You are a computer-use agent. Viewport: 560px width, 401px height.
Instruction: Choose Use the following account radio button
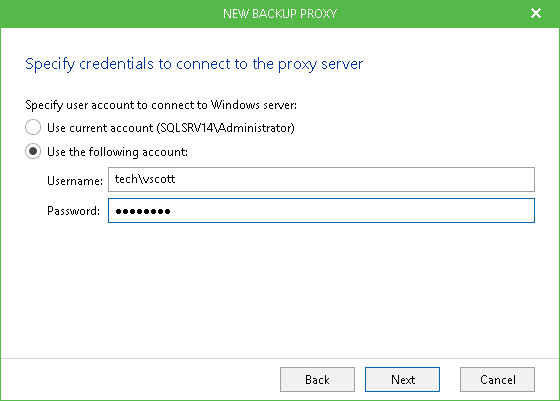[x=33, y=151]
